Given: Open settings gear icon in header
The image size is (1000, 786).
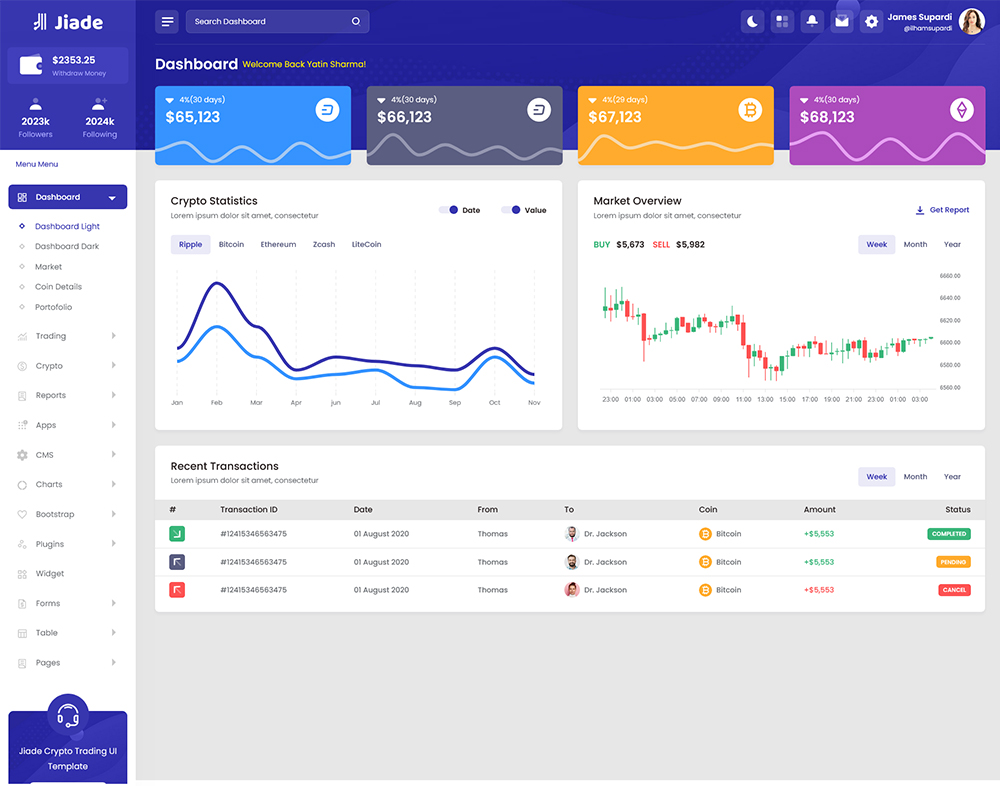Looking at the screenshot, I should 872,21.
